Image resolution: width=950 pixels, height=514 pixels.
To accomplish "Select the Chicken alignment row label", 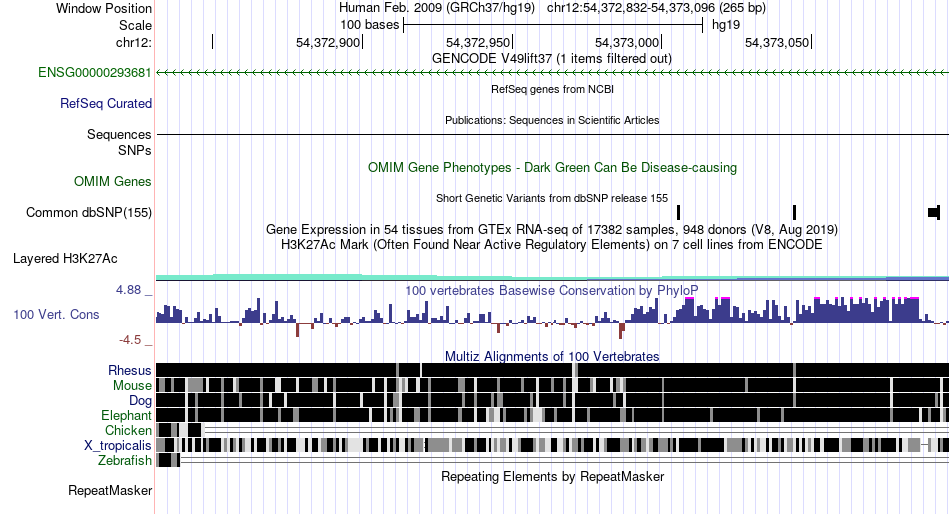I will tap(128, 430).
